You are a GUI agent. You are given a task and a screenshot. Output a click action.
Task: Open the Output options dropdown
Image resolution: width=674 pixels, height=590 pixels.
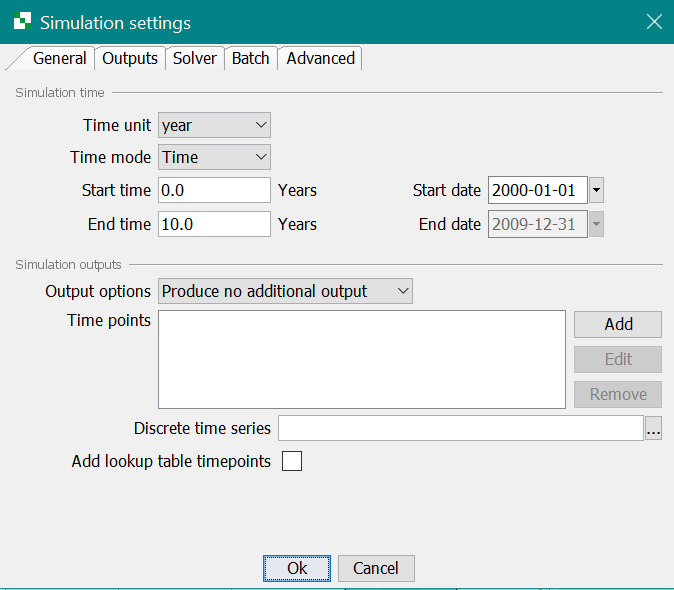click(x=285, y=291)
